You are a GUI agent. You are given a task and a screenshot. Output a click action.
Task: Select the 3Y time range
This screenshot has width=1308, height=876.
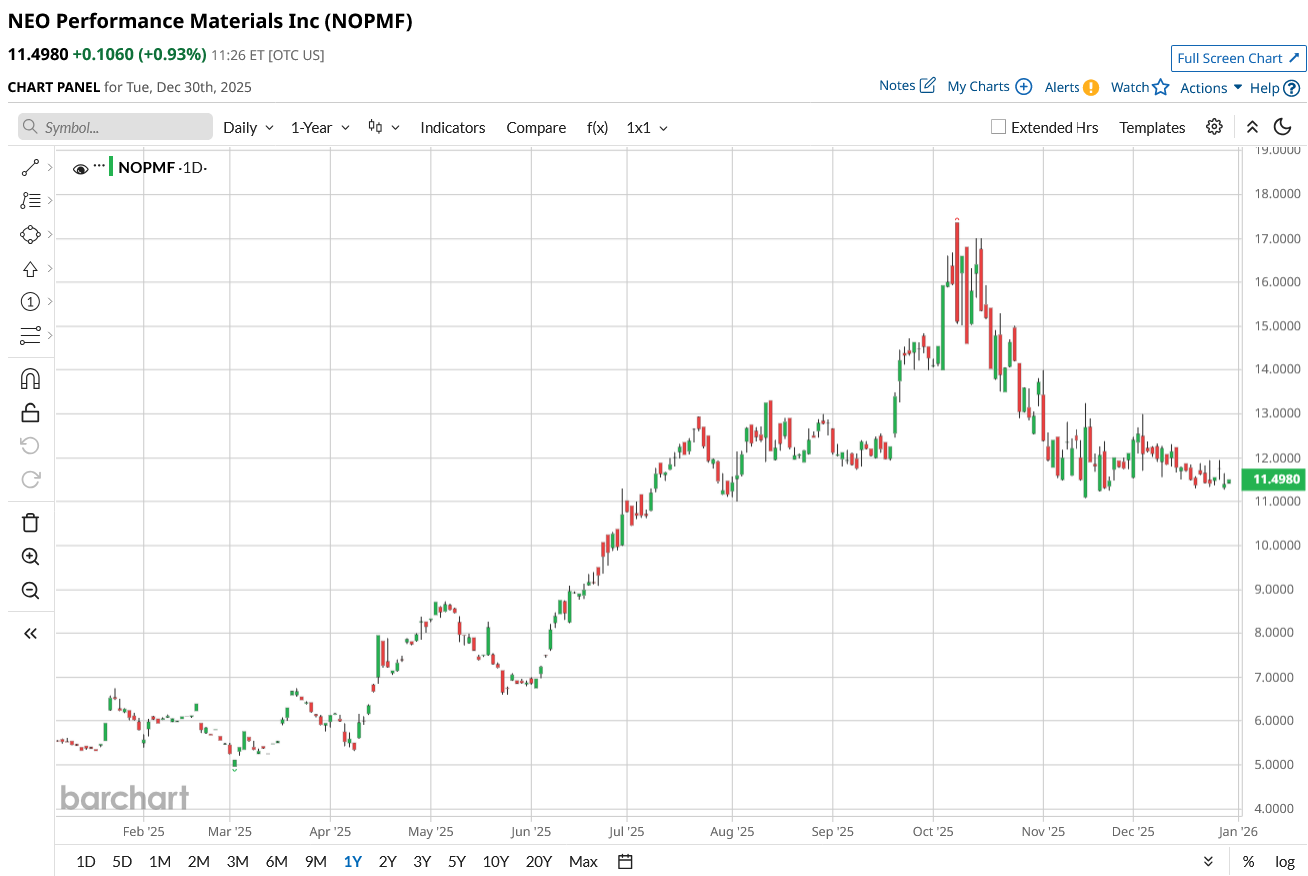pos(422,862)
